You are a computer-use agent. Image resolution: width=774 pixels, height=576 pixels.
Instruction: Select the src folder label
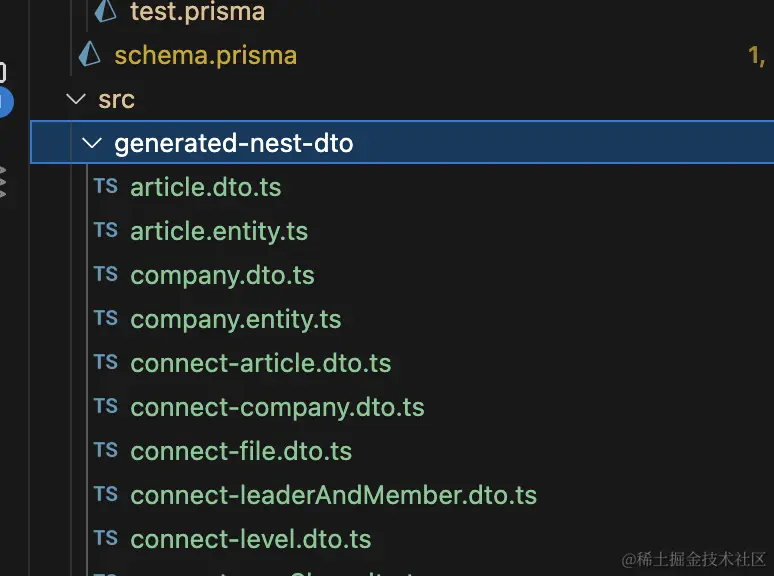116,100
